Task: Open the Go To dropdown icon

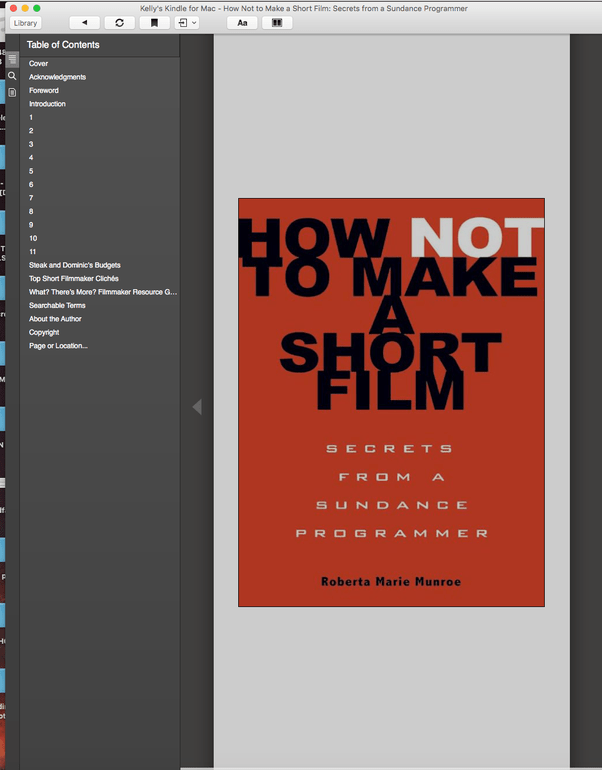Action: [187, 23]
